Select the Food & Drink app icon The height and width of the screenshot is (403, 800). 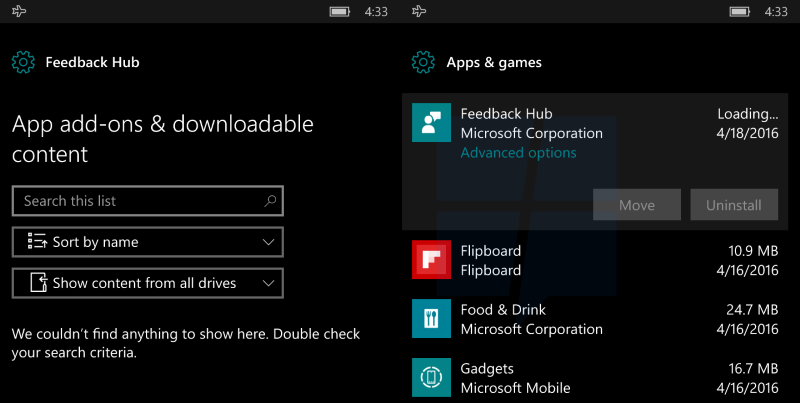click(431, 319)
